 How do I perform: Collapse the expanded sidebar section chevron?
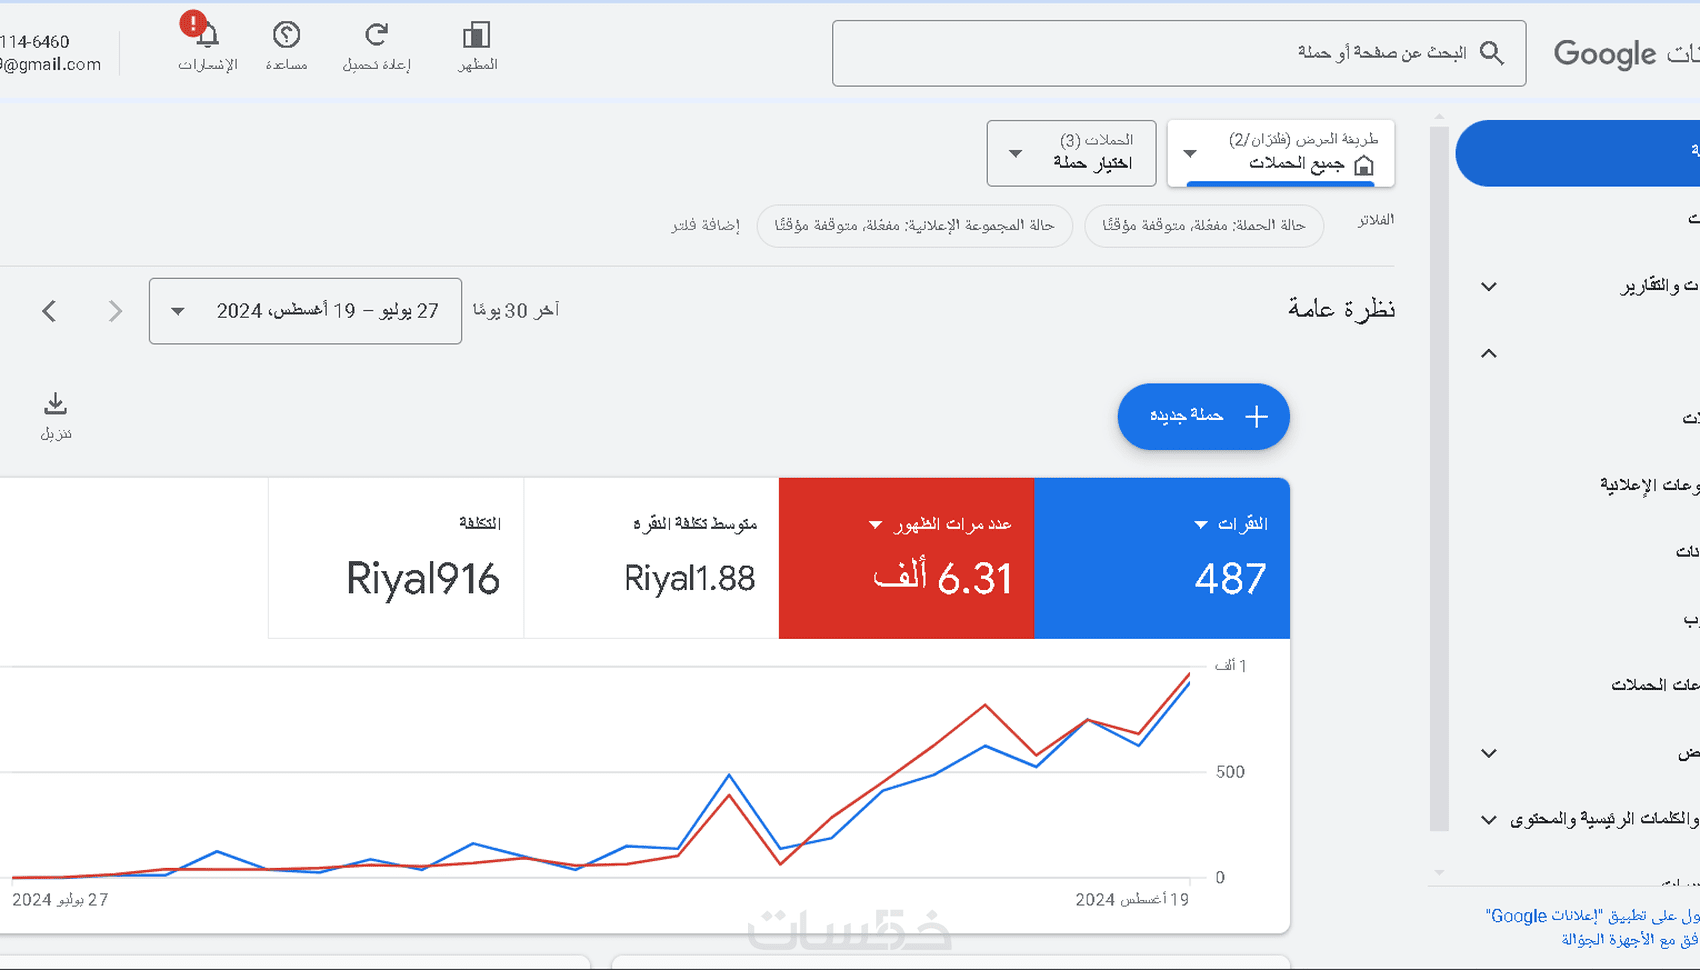pyautogui.click(x=1488, y=353)
